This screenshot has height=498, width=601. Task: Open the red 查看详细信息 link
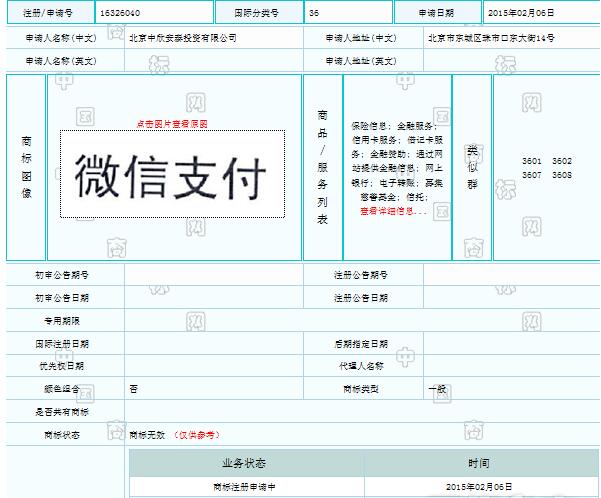click(x=393, y=211)
